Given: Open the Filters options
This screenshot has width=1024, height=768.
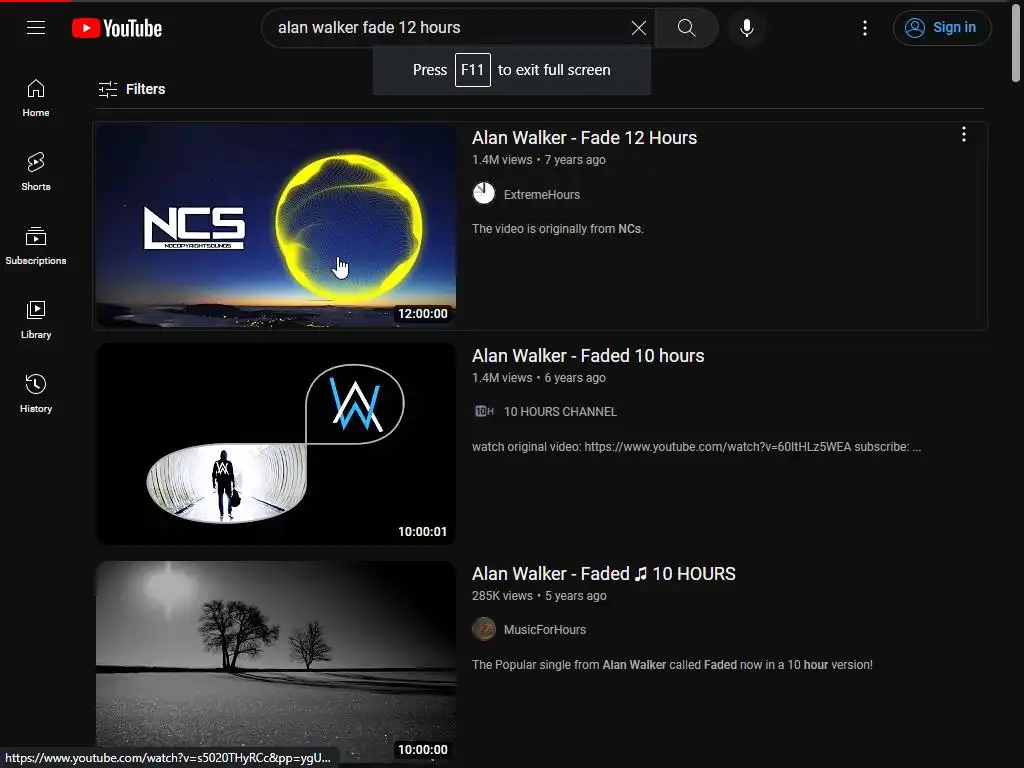Looking at the screenshot, I should point(132,89).
